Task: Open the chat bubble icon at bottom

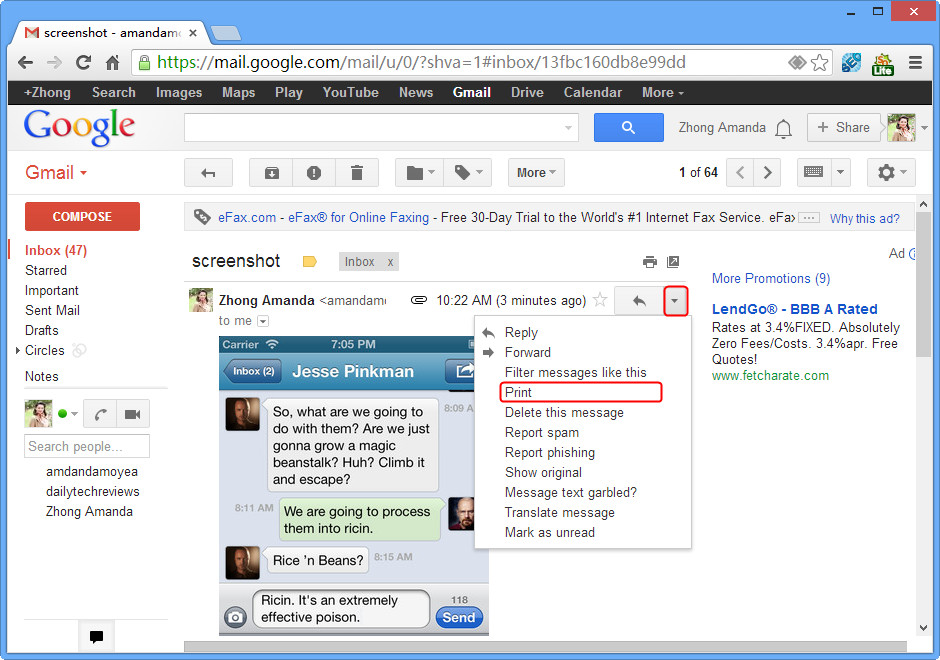Action: (97, 637)
